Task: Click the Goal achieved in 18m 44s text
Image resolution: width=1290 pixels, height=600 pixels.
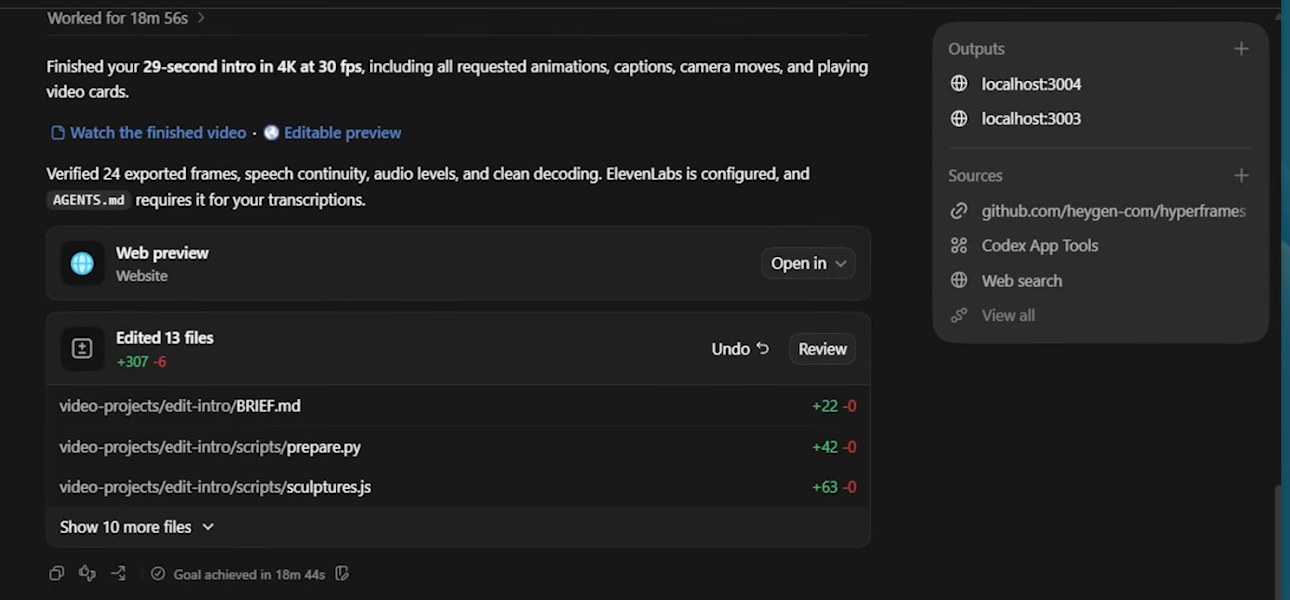Action: point(249,575)
